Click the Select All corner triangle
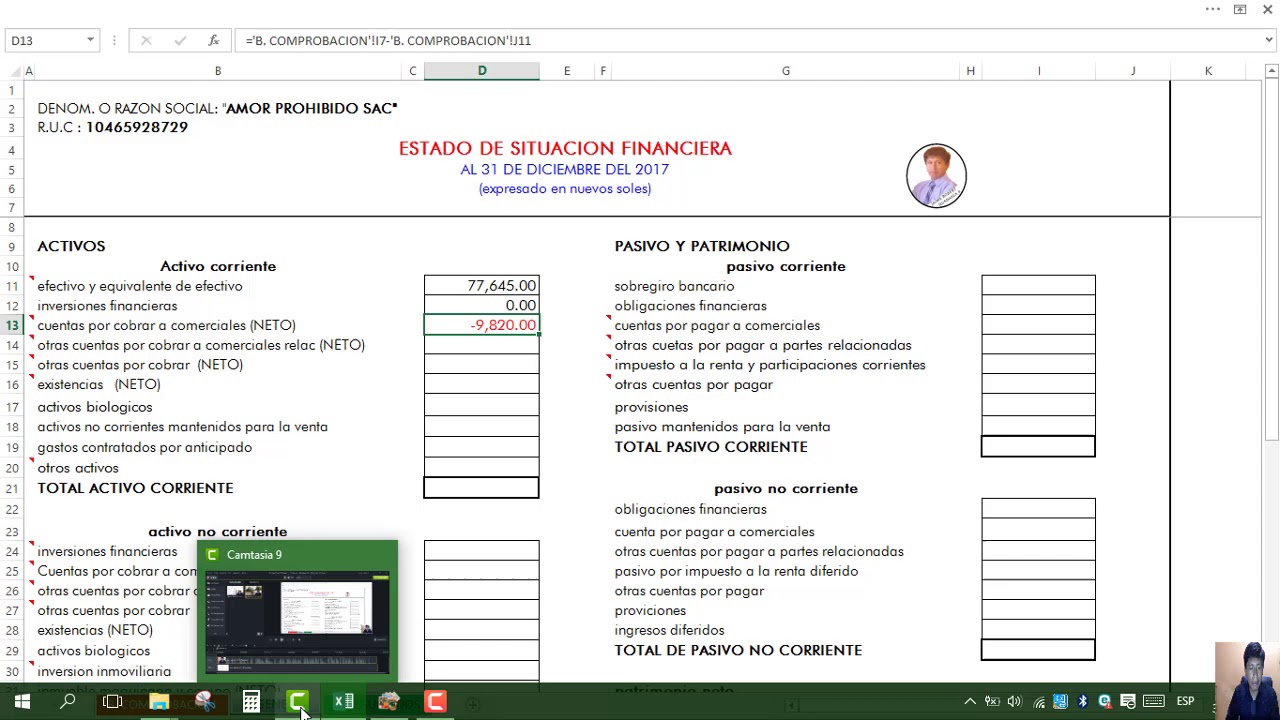Viewport: 1280px width, 720px height. (15, 71)
